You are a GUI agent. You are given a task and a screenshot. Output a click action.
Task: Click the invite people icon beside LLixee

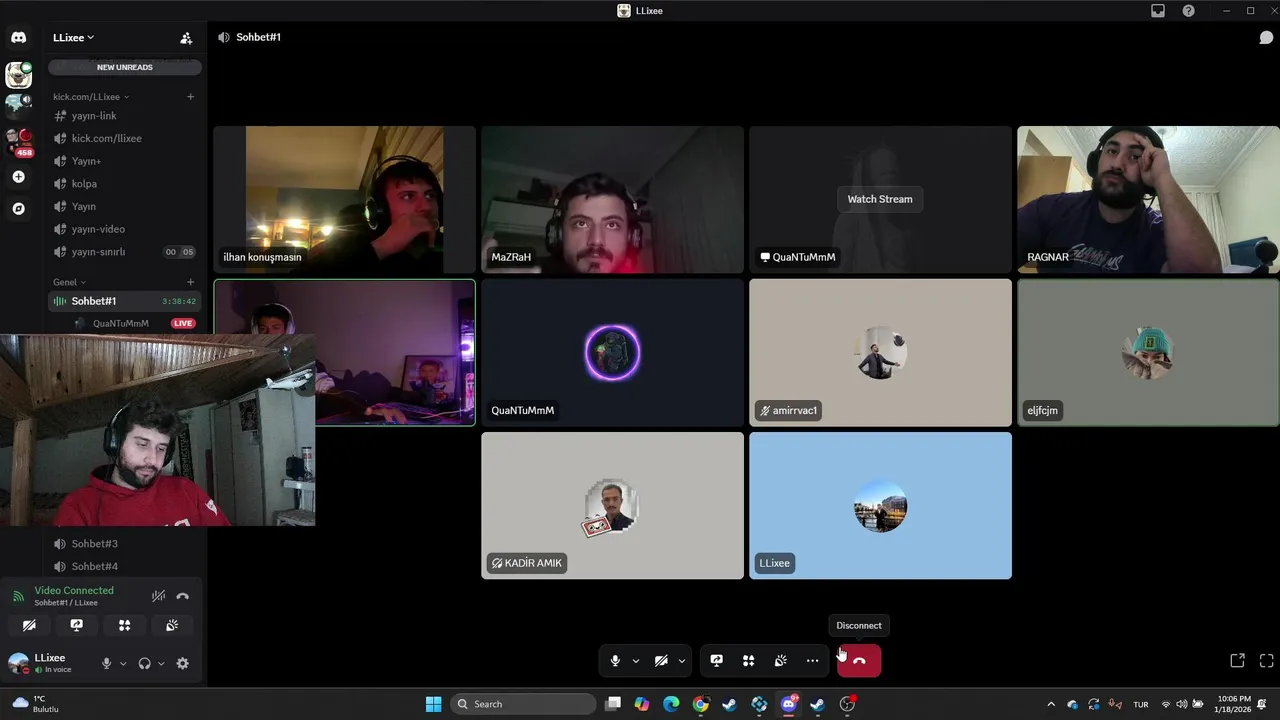186,38
